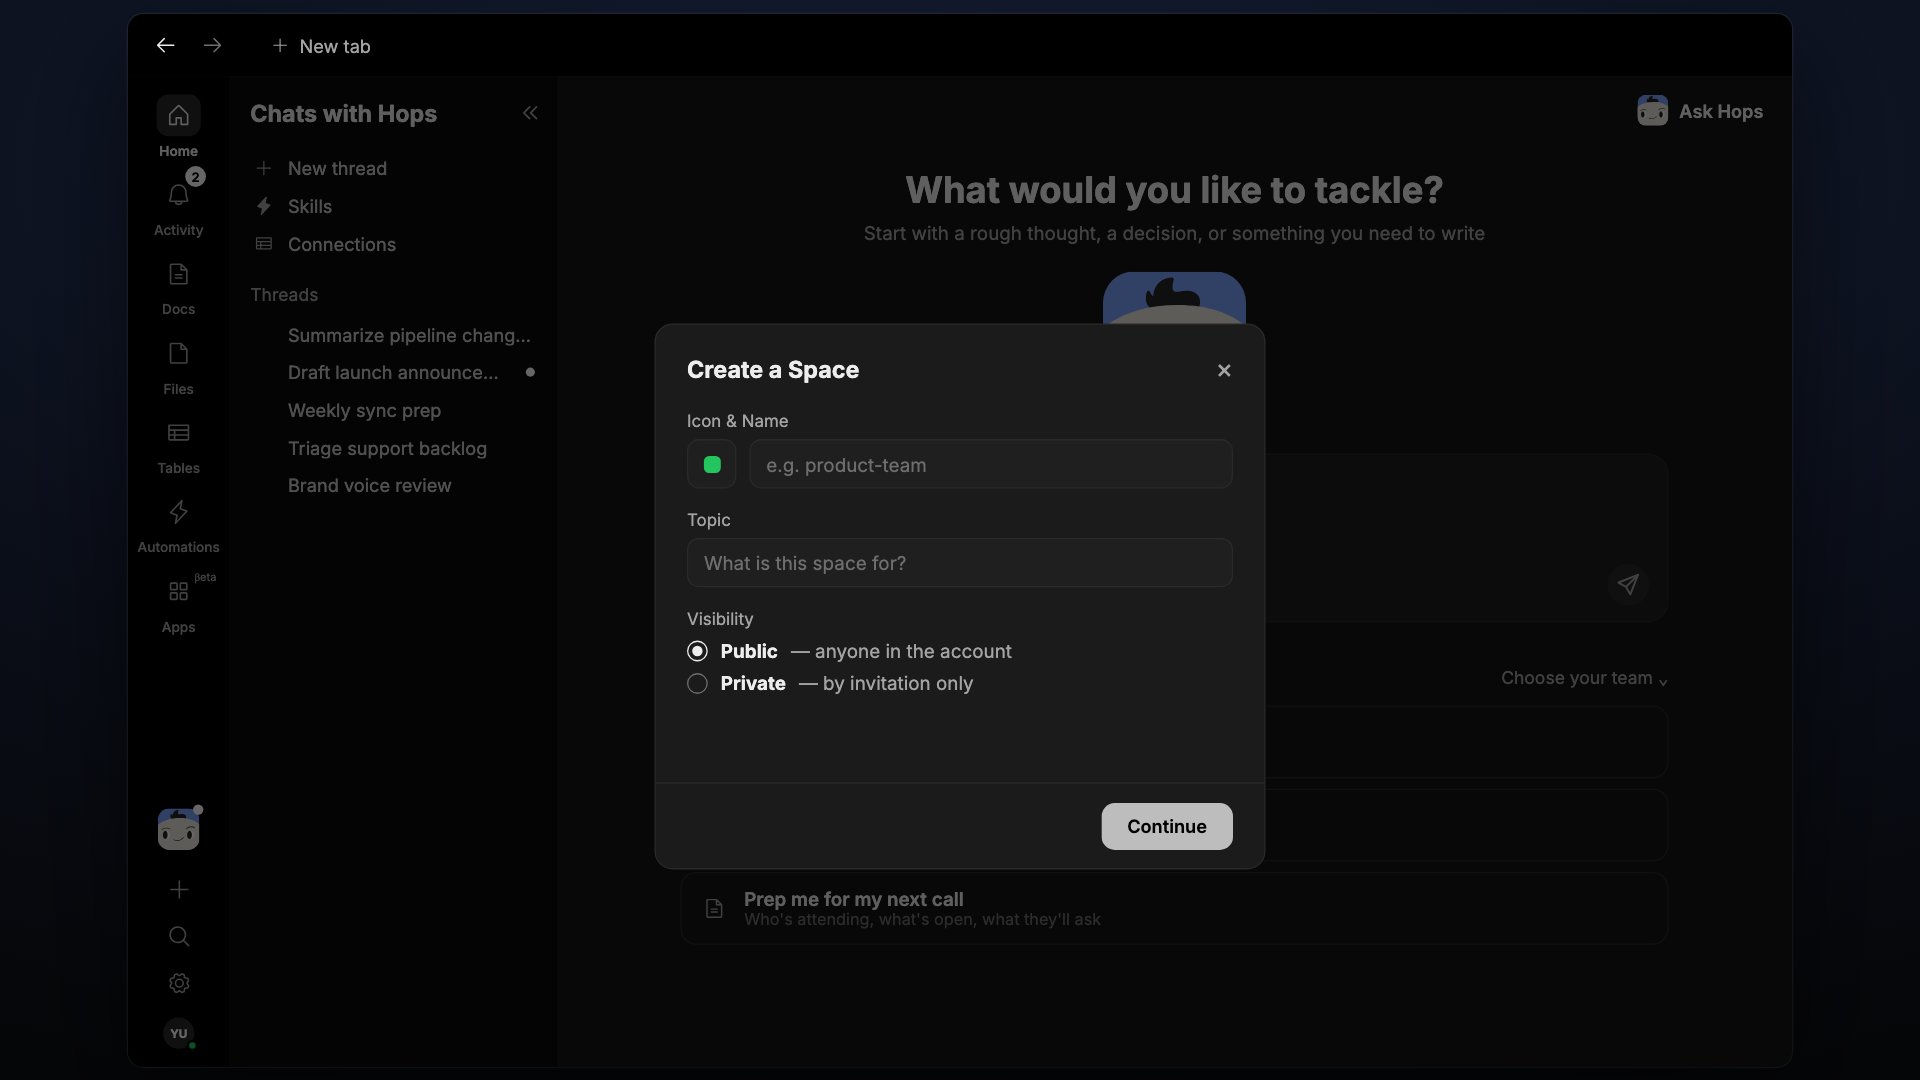Select Prep me for my next call
This screenshot has height=1080, width=1920.
pos(1174,909)
